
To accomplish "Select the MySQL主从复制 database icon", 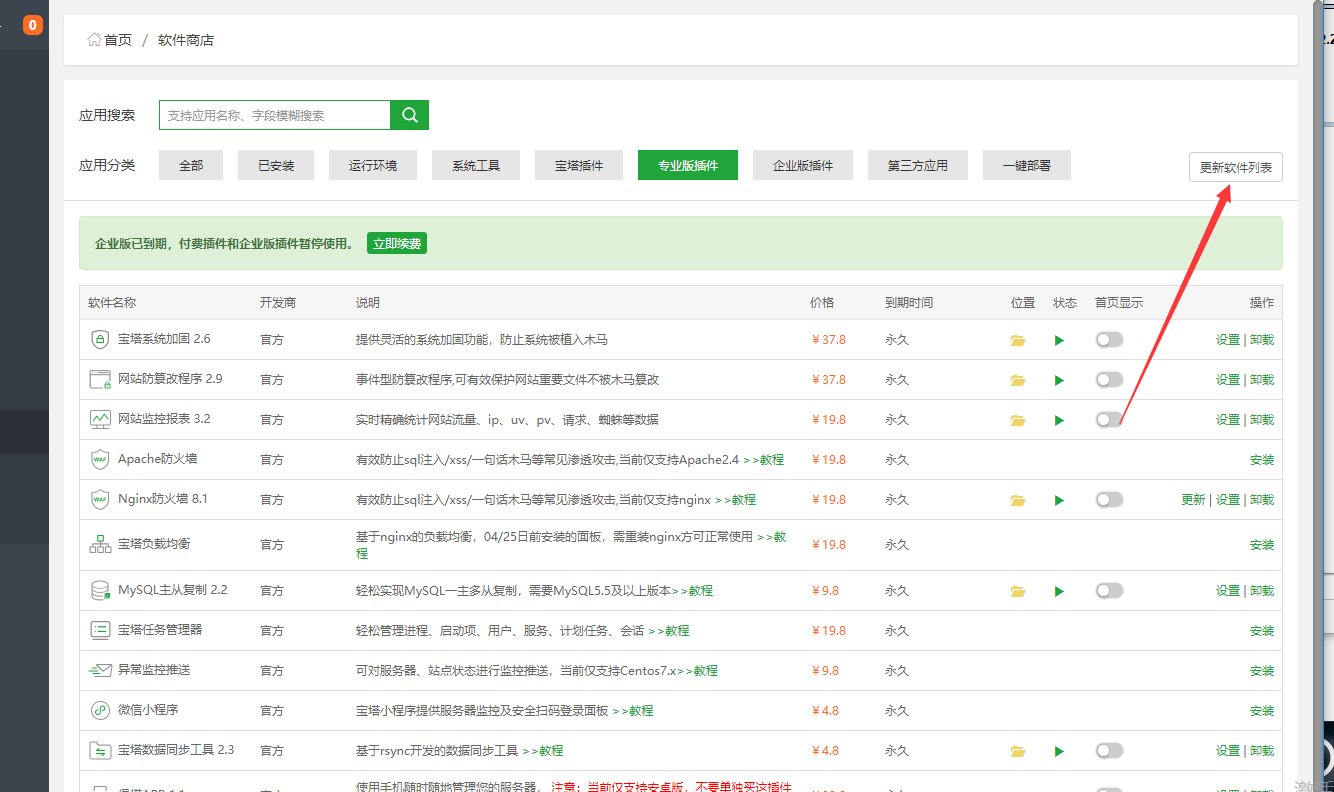I will coord(99,590).
